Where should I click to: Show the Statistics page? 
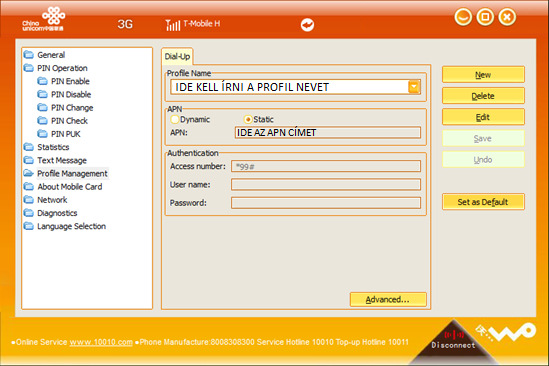[53, 147]
